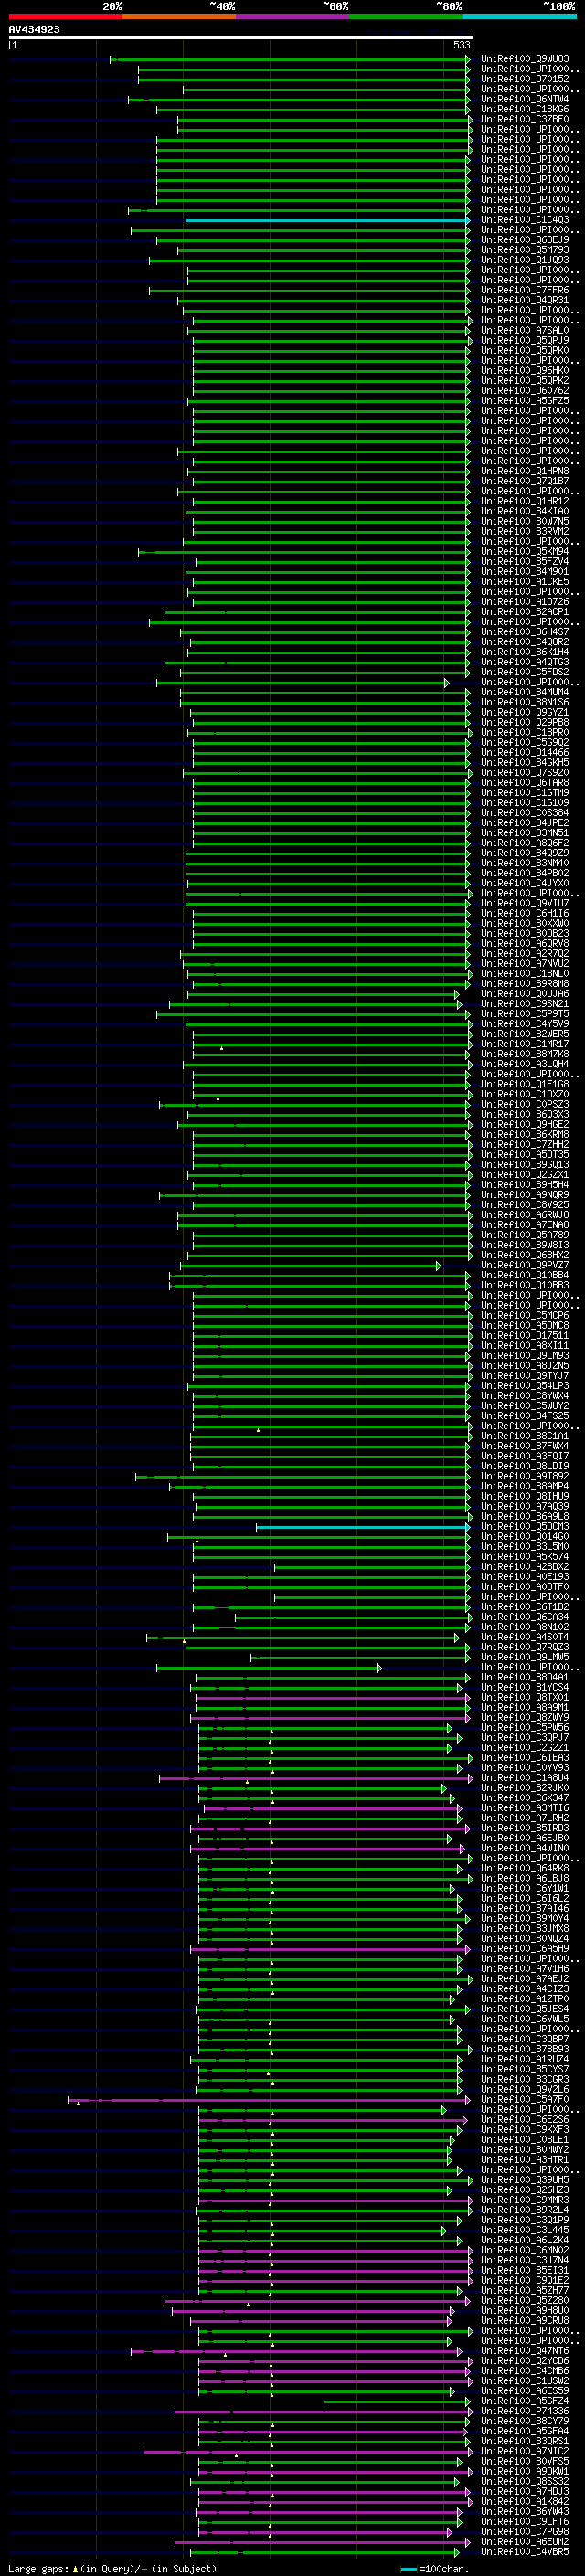Select hit UniRef100_O70152
This screenshot has width=585, height=2576.
[x=525, y=79]
